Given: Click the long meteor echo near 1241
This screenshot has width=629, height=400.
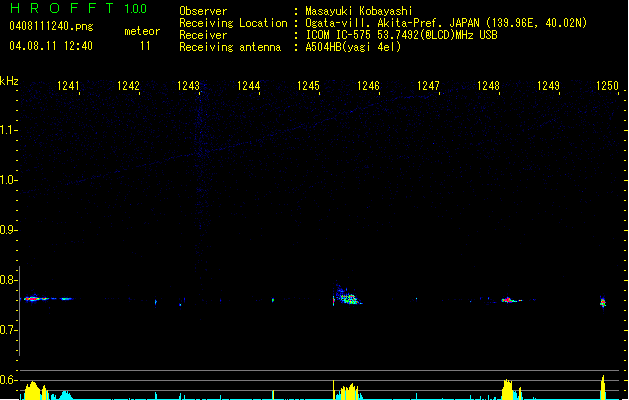Looking at the screenshot, I should (47, 298).
